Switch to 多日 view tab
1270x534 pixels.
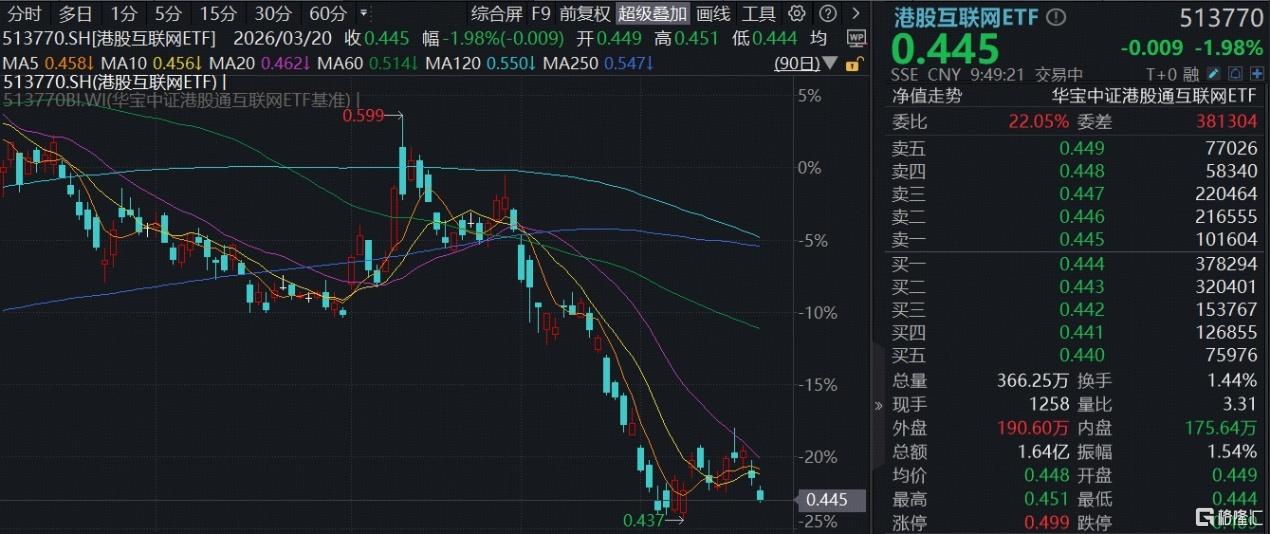(x=75, y=14)
